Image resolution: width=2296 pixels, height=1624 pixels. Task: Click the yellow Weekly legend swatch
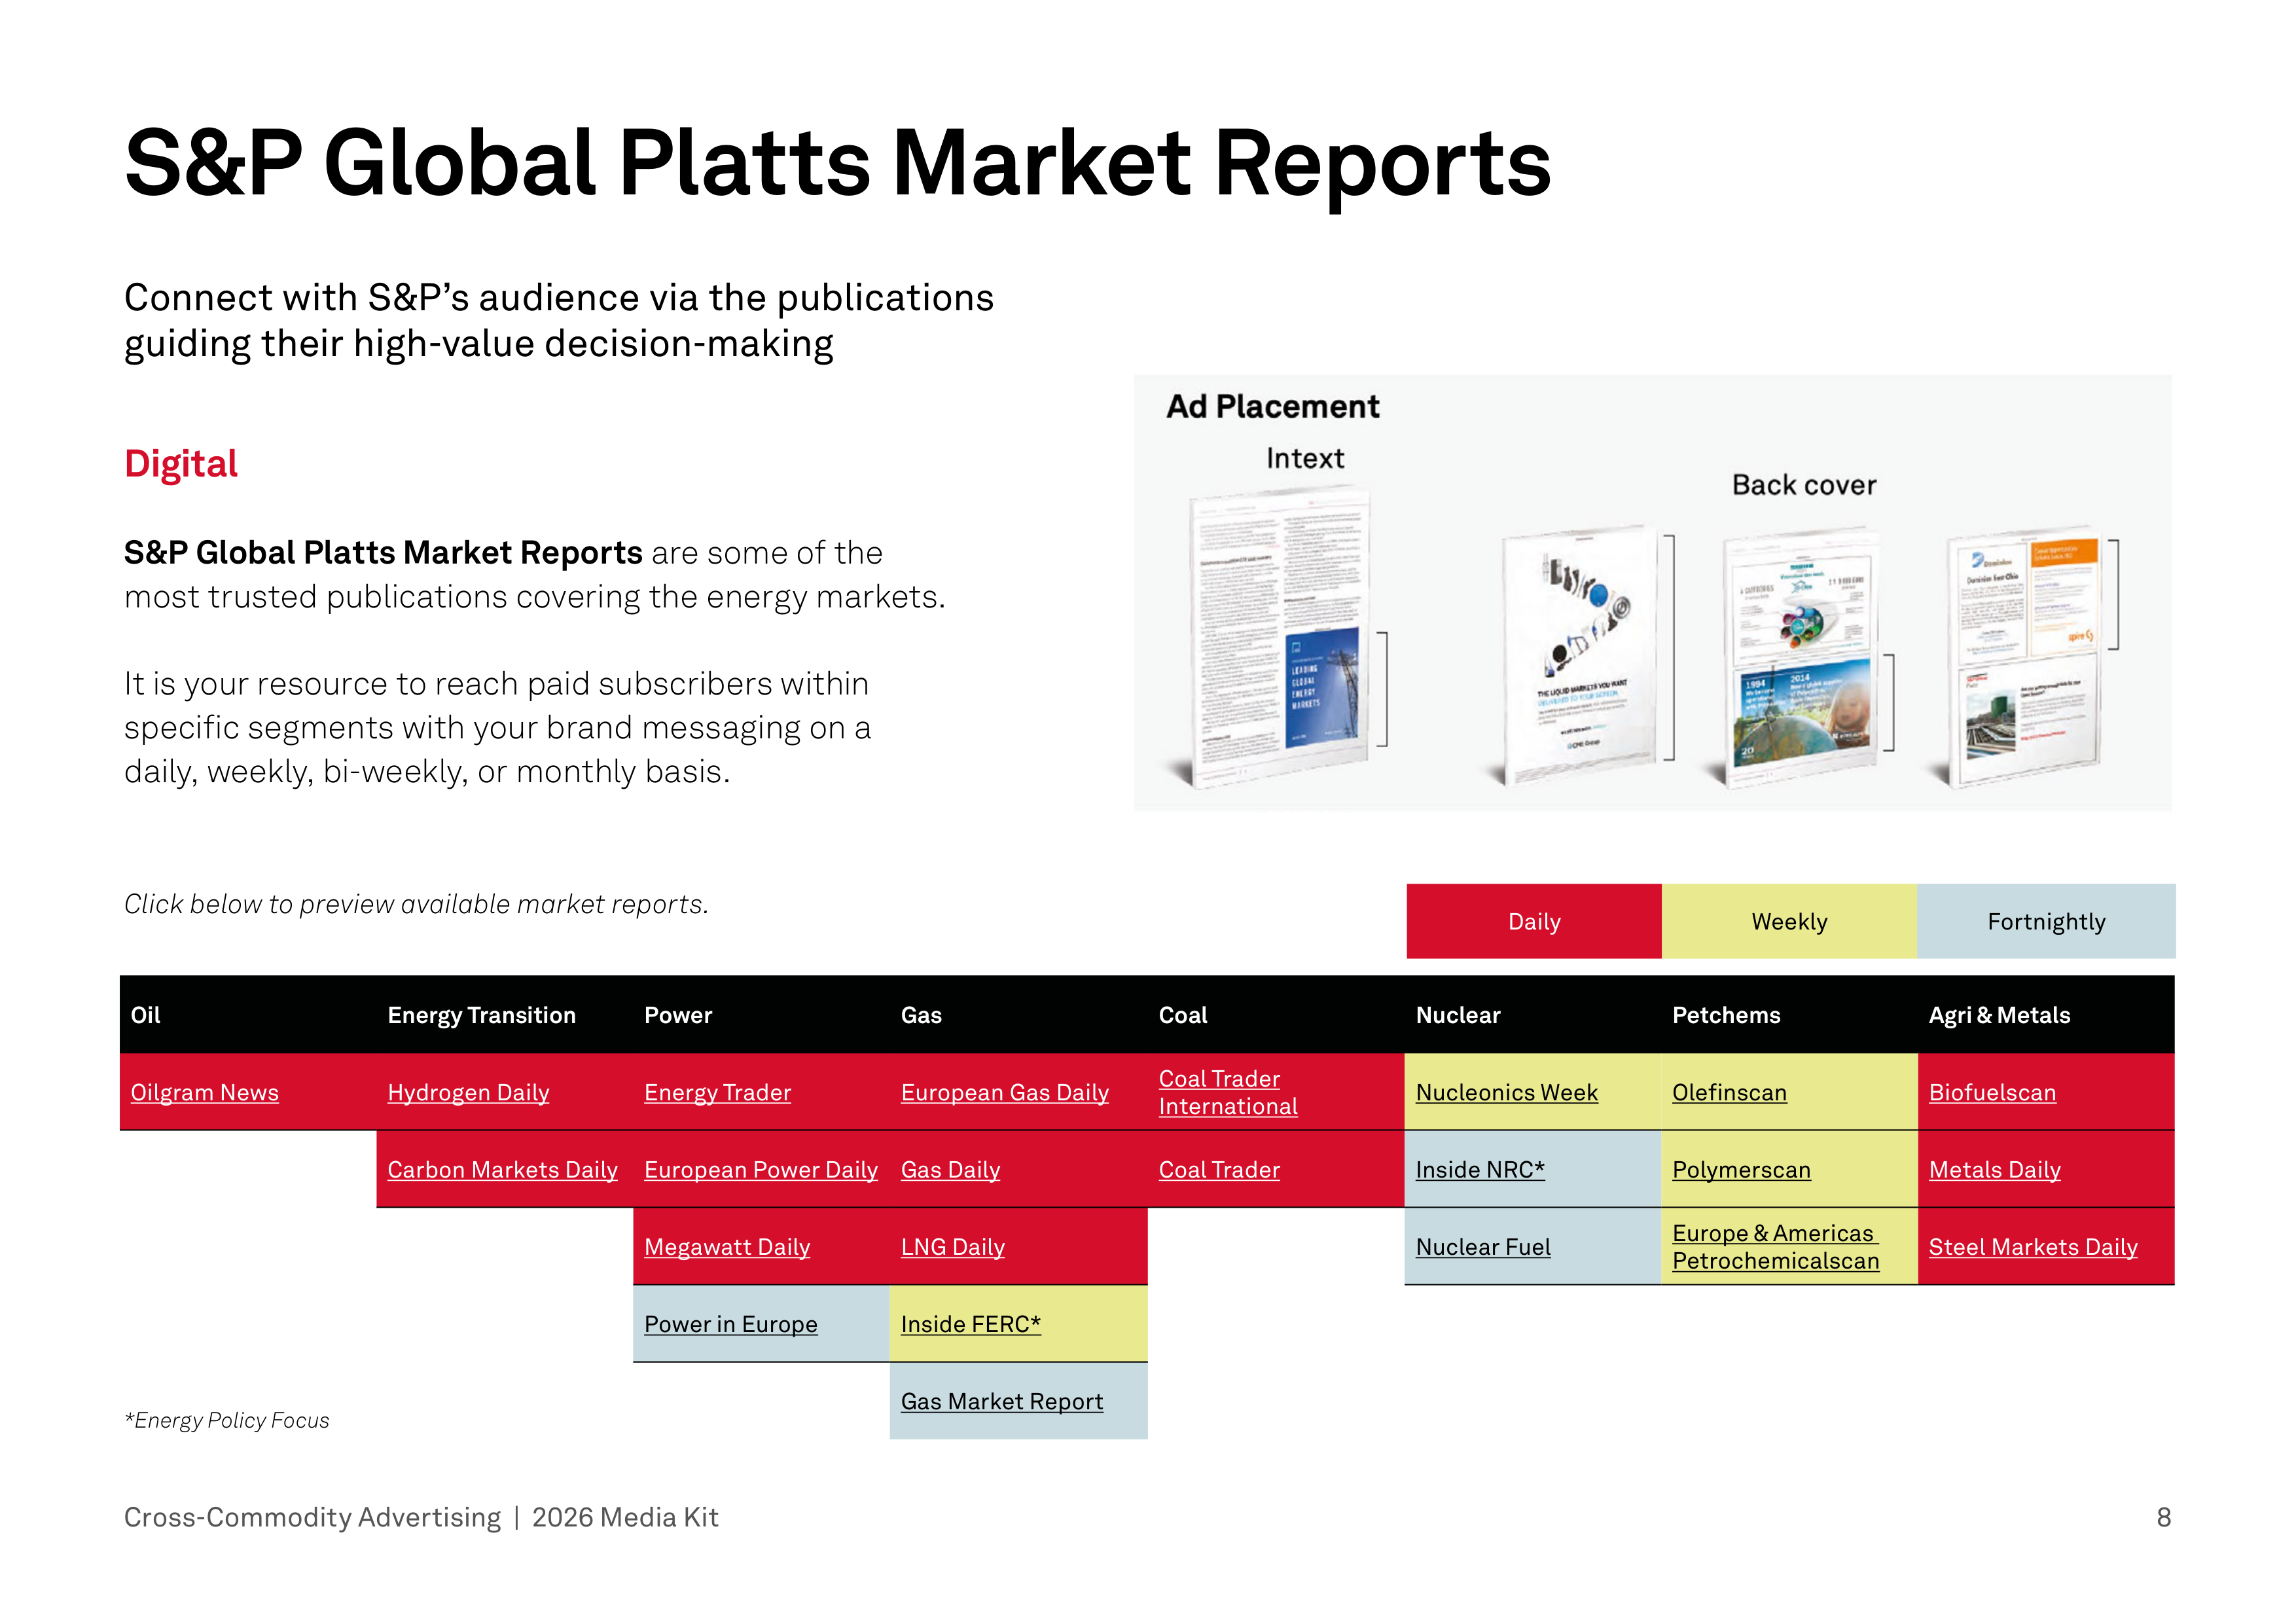click(x=1789, y=921)
